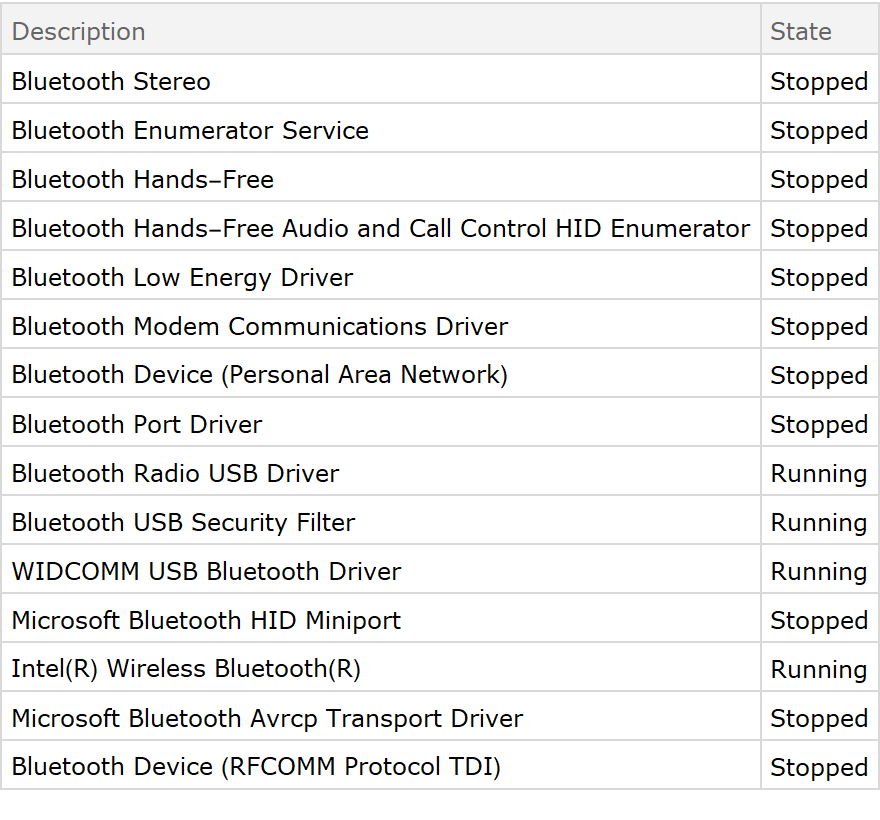Select Bluetooth Device (Personal Area Network)
This screenshot has width=880, height=820.
[x=260, y=375]
